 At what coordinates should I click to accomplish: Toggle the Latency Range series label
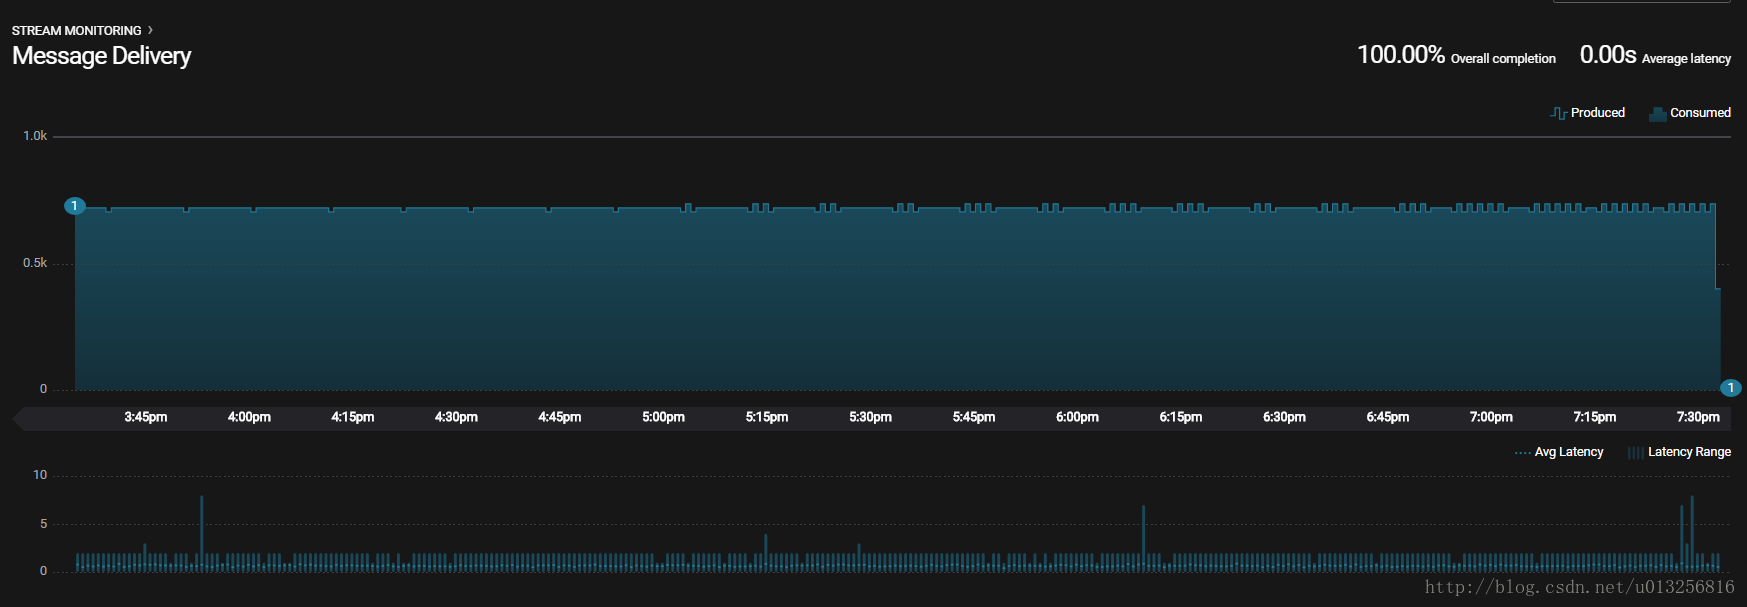[x=1689, y=452]
